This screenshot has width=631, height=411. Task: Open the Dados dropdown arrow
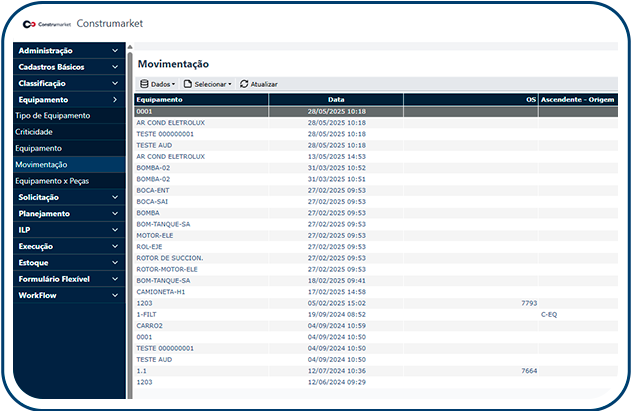(174, 84)
